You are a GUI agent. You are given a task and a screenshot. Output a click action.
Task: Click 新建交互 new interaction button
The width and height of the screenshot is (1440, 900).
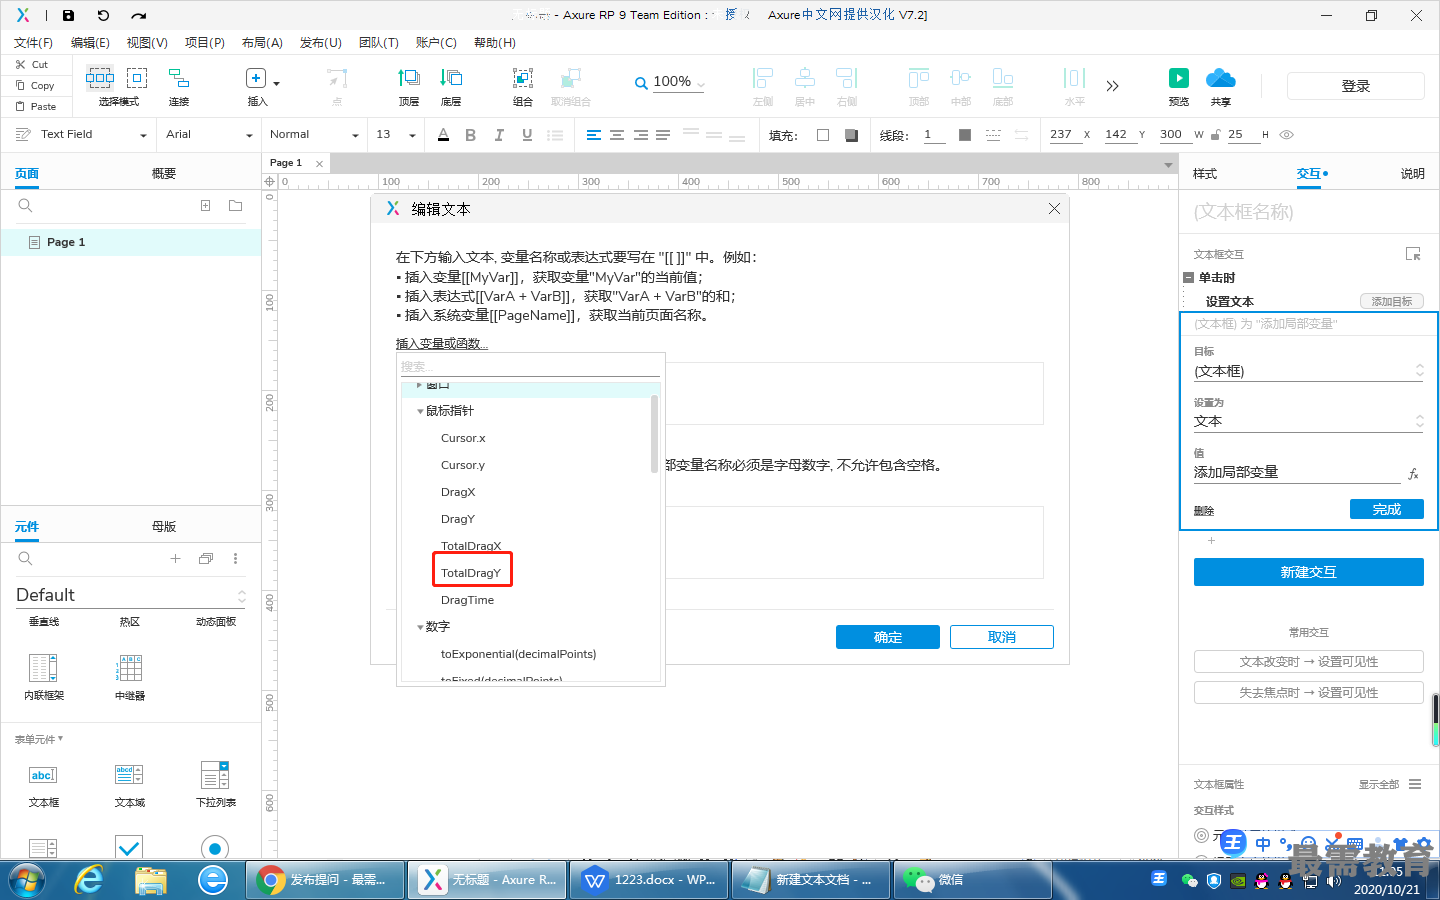coord(1308,572)
